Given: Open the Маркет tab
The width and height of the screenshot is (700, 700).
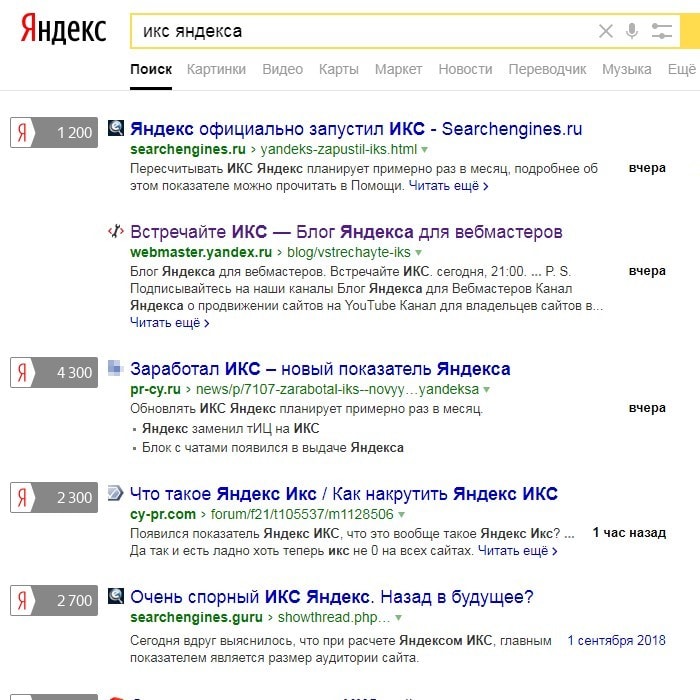Looking at the screenshot, I should coord(398,69).
